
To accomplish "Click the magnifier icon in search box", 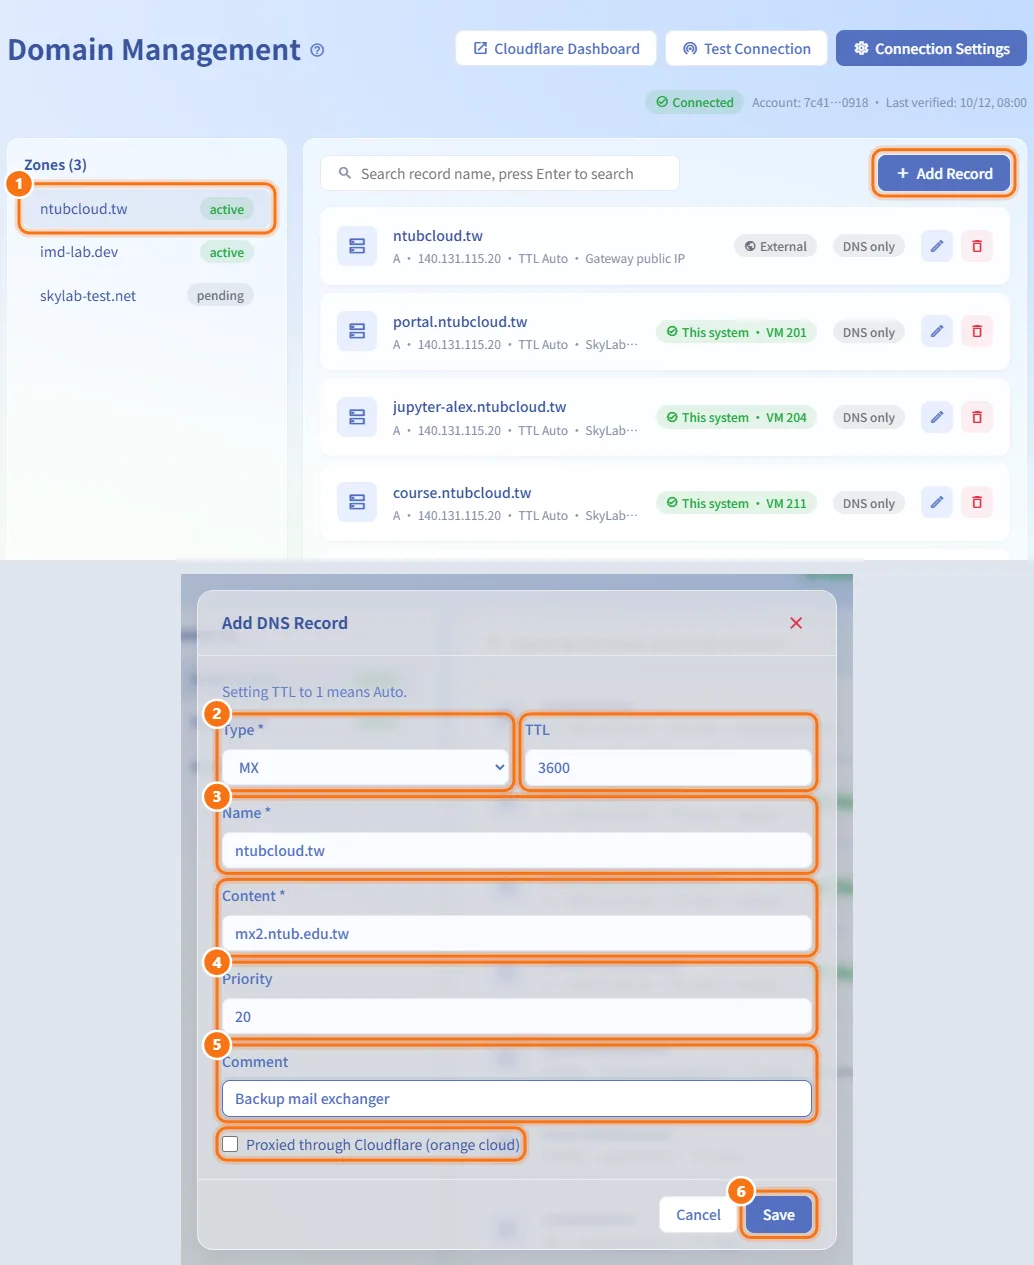I will click(345, 173).
